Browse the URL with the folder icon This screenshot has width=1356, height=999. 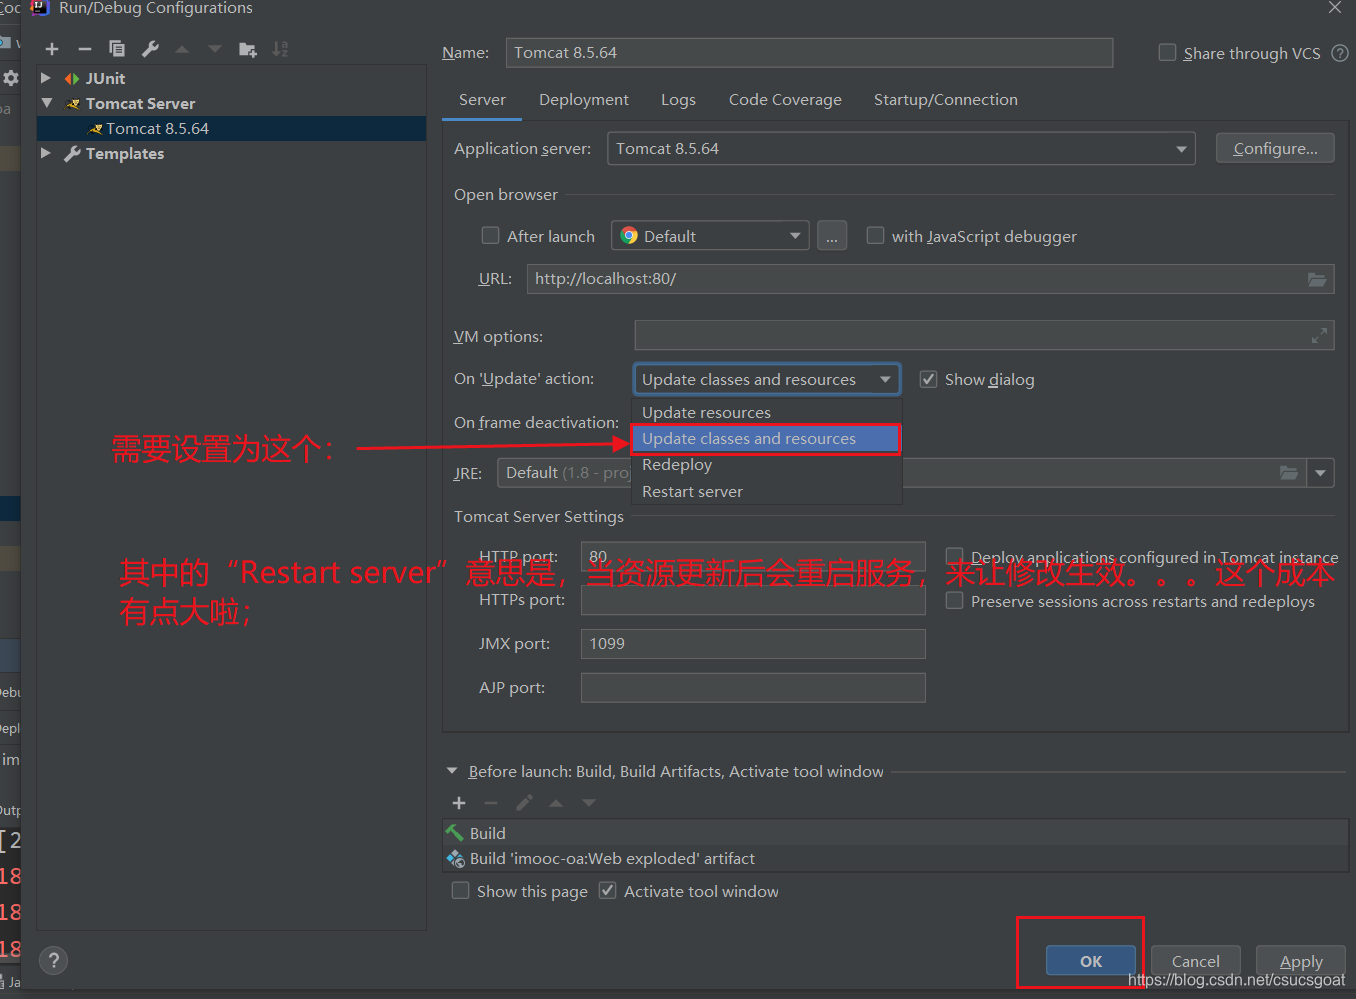[x=1317, y=279]
